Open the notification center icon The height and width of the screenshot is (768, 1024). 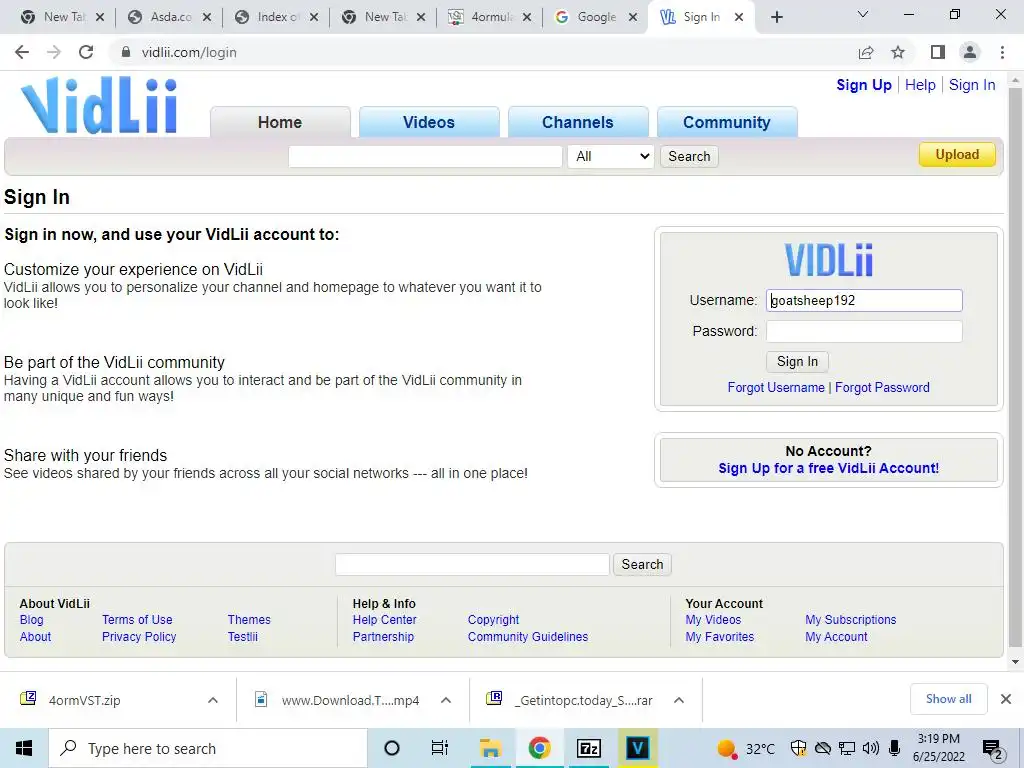[x=993, y=749]
